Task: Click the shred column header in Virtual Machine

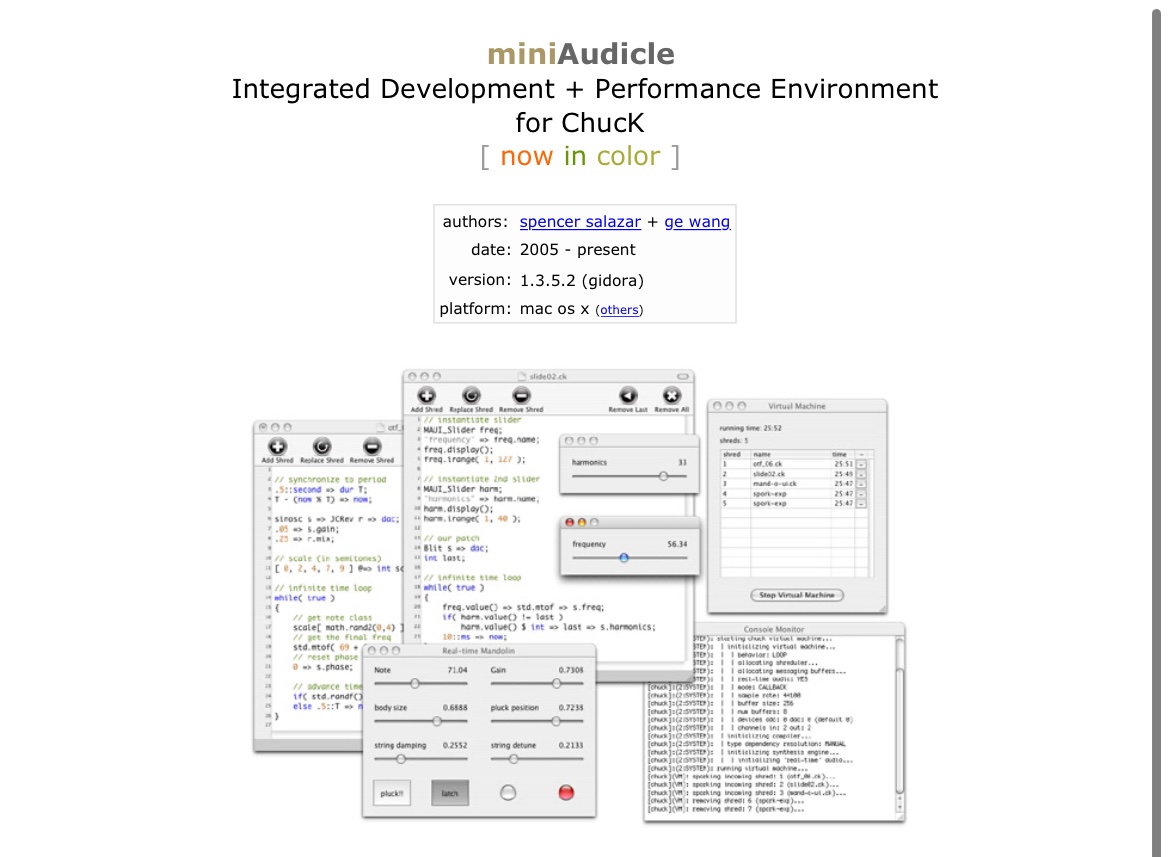Action: pos(732,454)
